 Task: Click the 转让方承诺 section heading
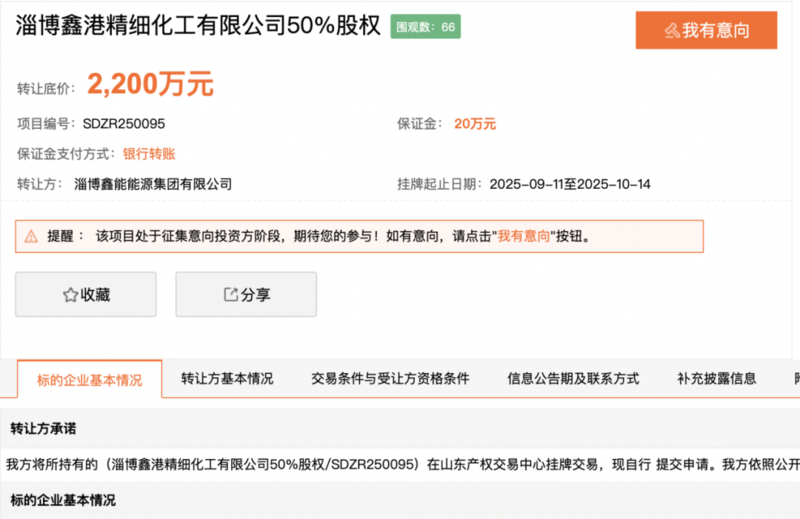pos(43,429)
